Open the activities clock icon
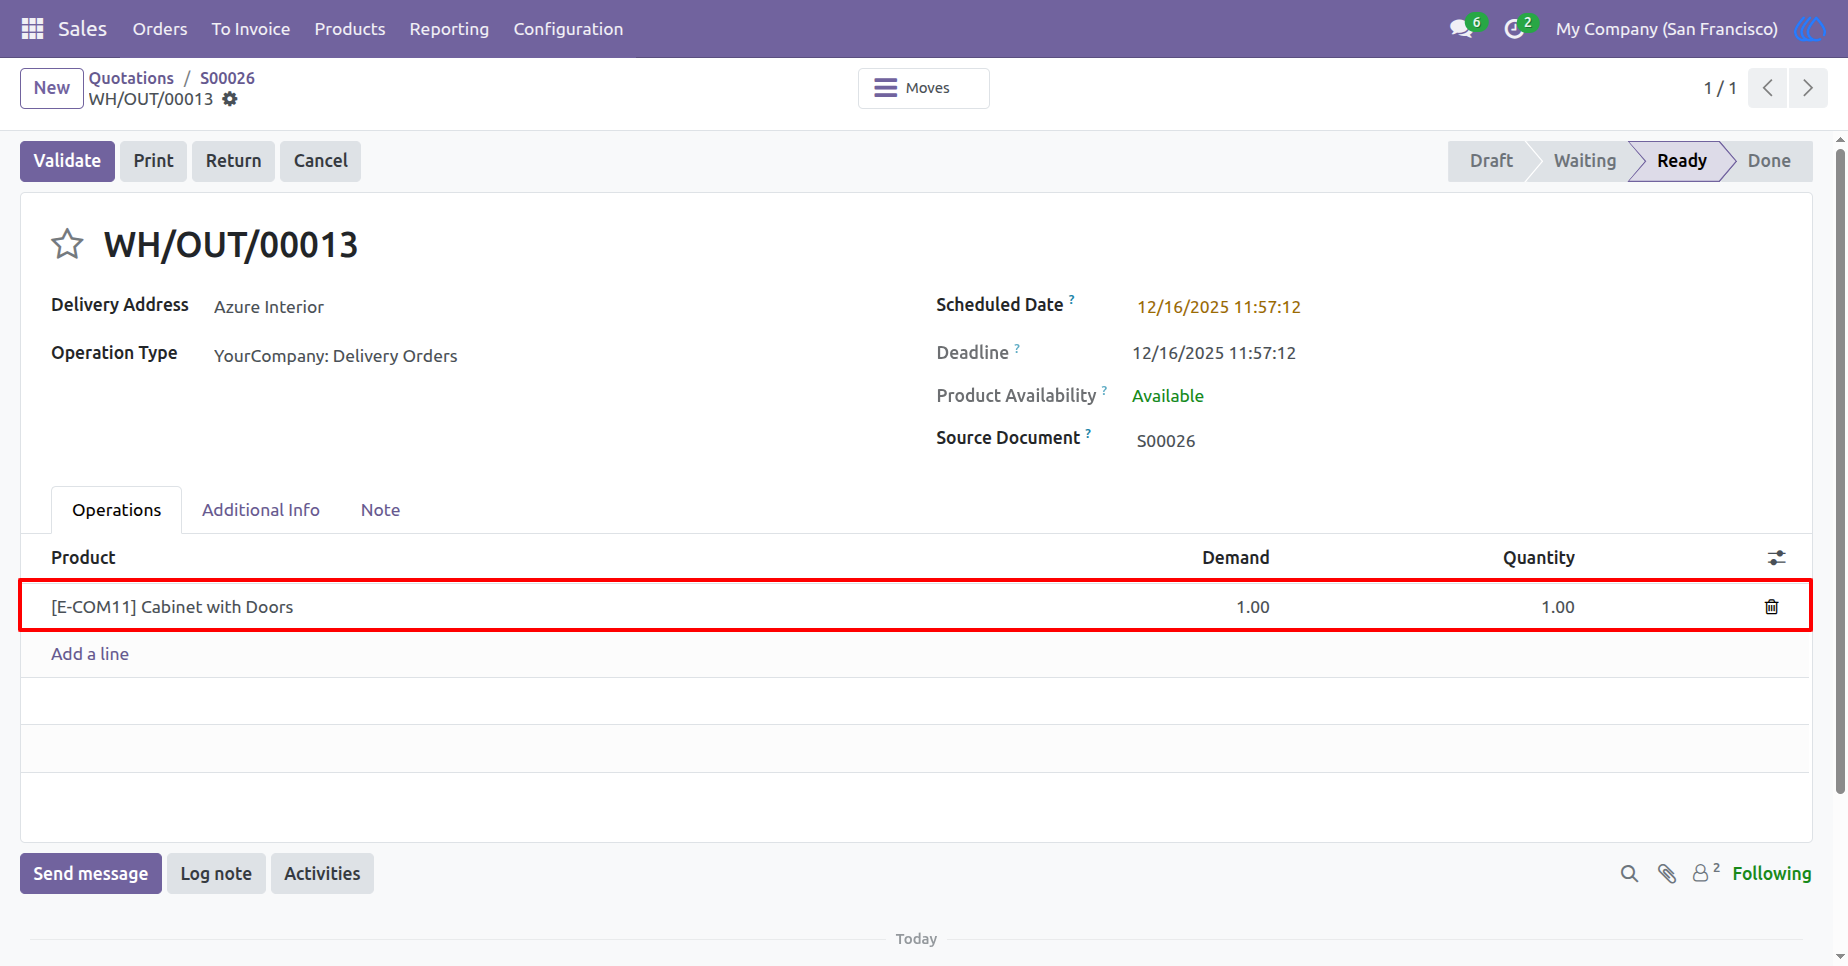1848x966 pixels. click(1515, 29)
